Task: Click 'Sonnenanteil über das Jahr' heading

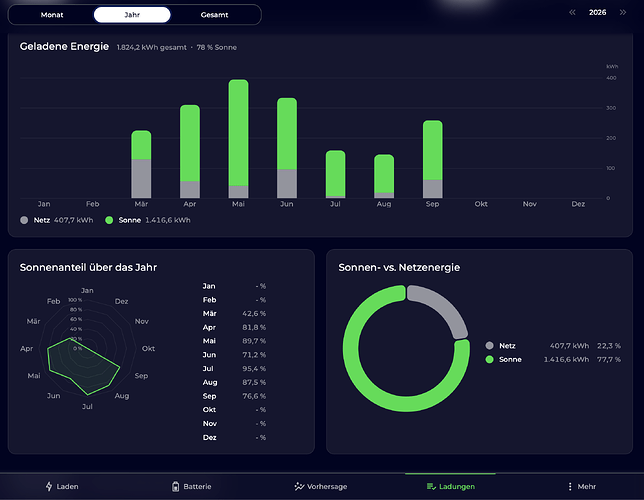Action: tap(88, 267)
